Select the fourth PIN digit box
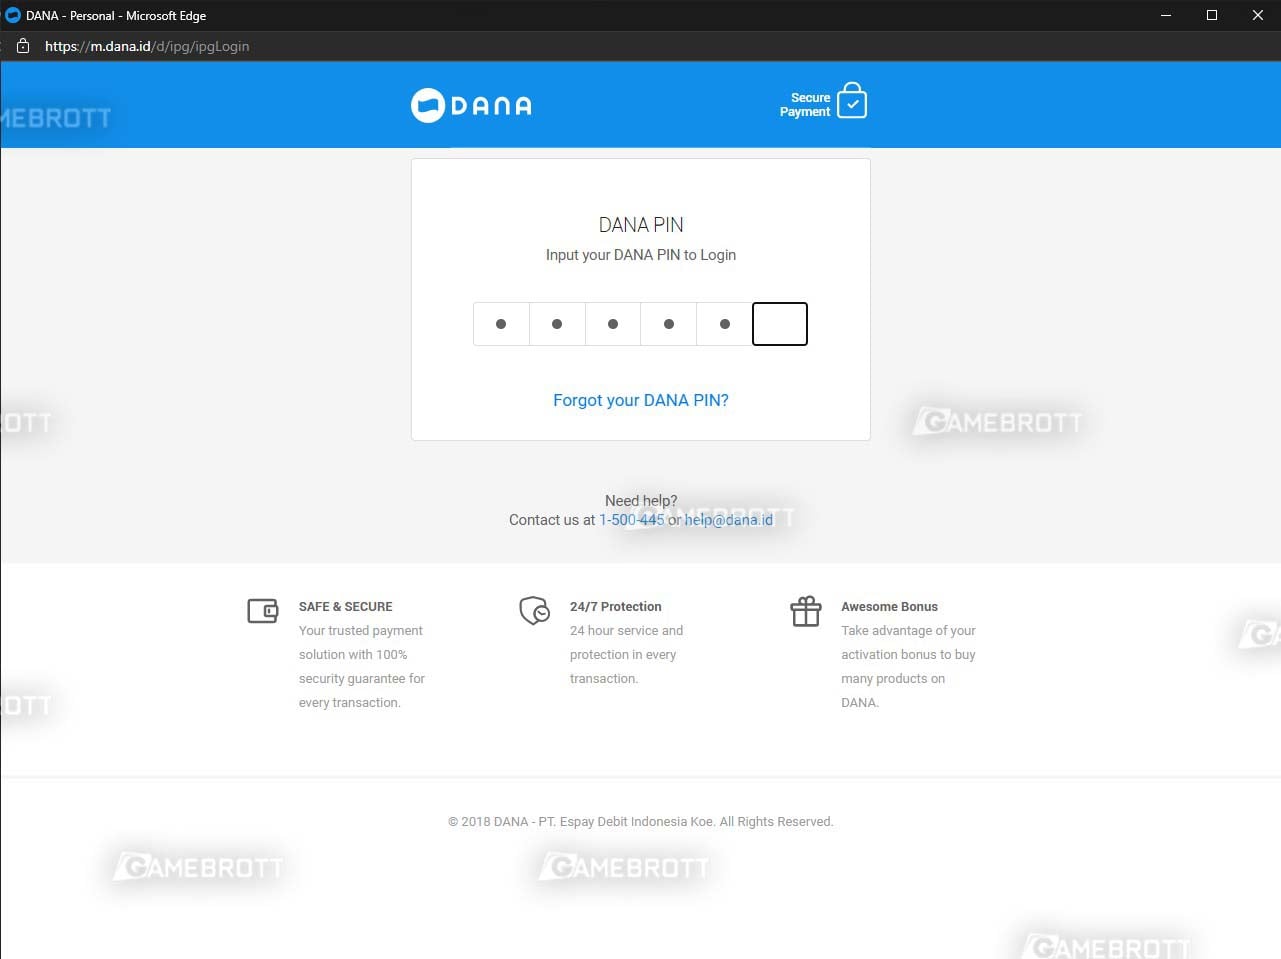This screenshot has width=1281, height=959. [x=669, y=324]
